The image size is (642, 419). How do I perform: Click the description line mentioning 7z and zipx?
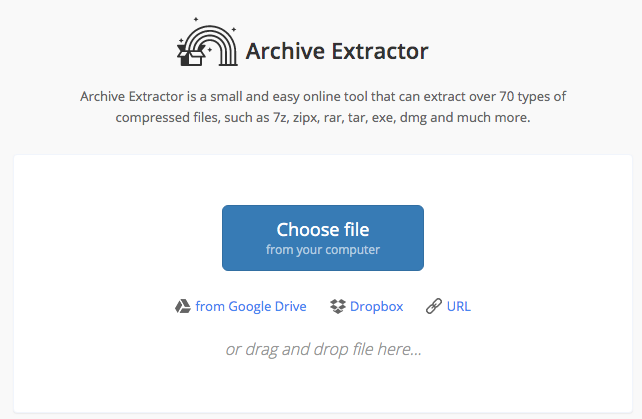point(323,117)
